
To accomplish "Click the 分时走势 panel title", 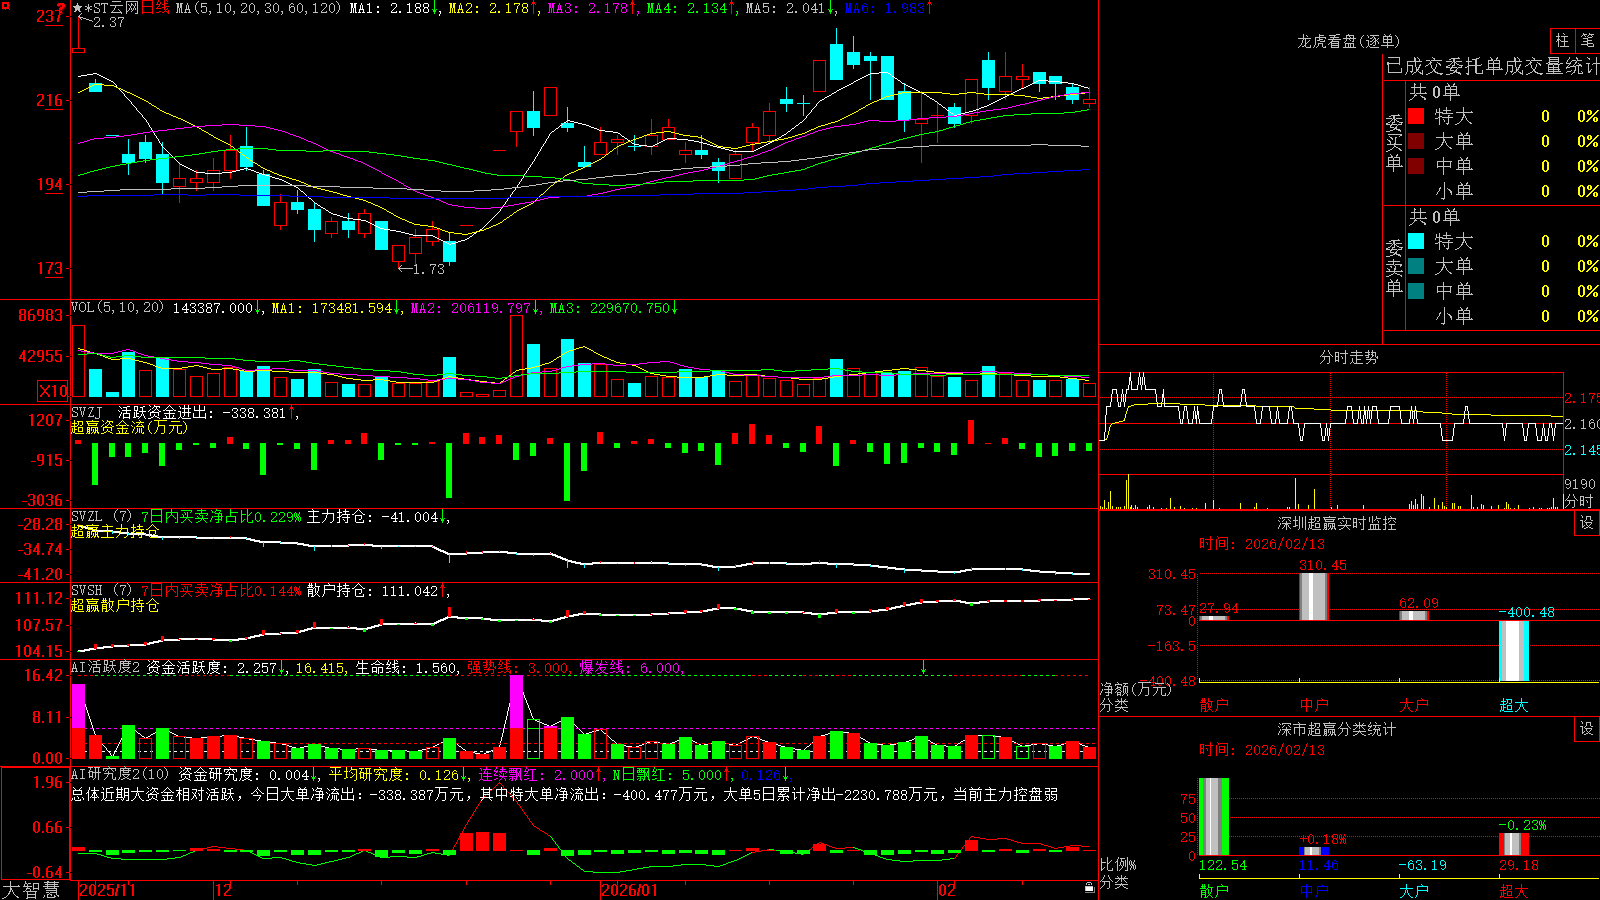I will coord(1349,357).
